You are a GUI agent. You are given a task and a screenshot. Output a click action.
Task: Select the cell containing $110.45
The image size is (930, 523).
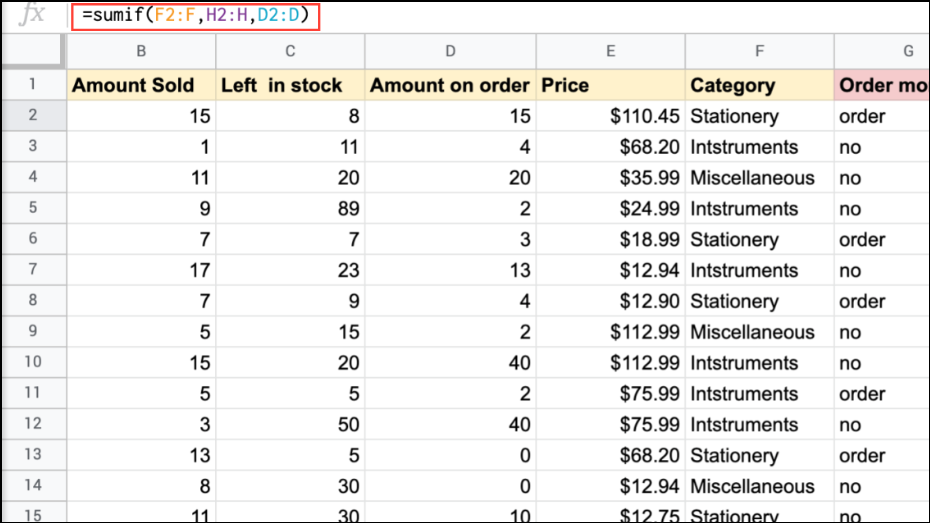pyautogui.click(x=610, y=116)
